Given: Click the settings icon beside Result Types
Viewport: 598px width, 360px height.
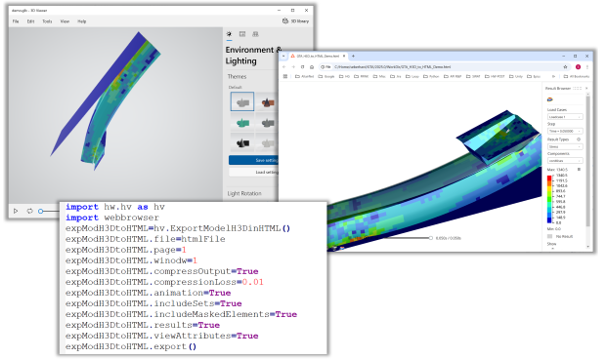Looking at the screenshot, I should point(579,140).
